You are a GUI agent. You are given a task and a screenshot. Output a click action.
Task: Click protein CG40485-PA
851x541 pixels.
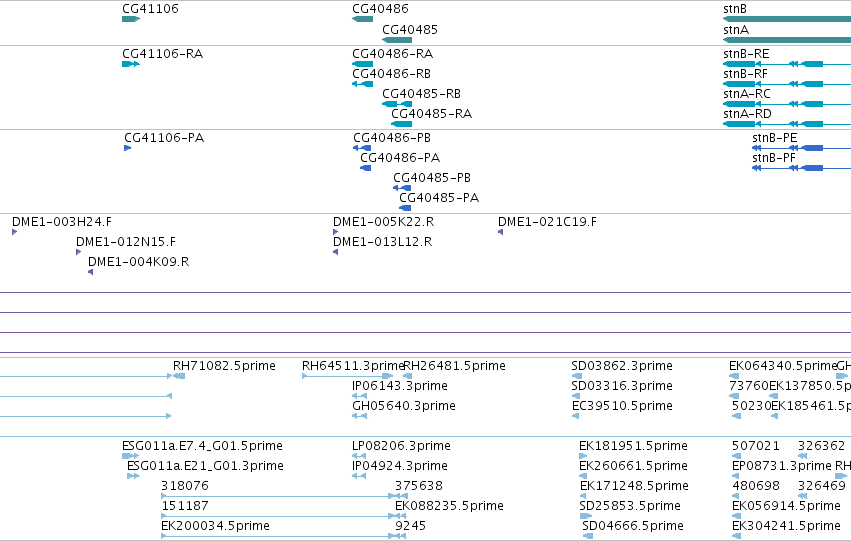[439, 198]
